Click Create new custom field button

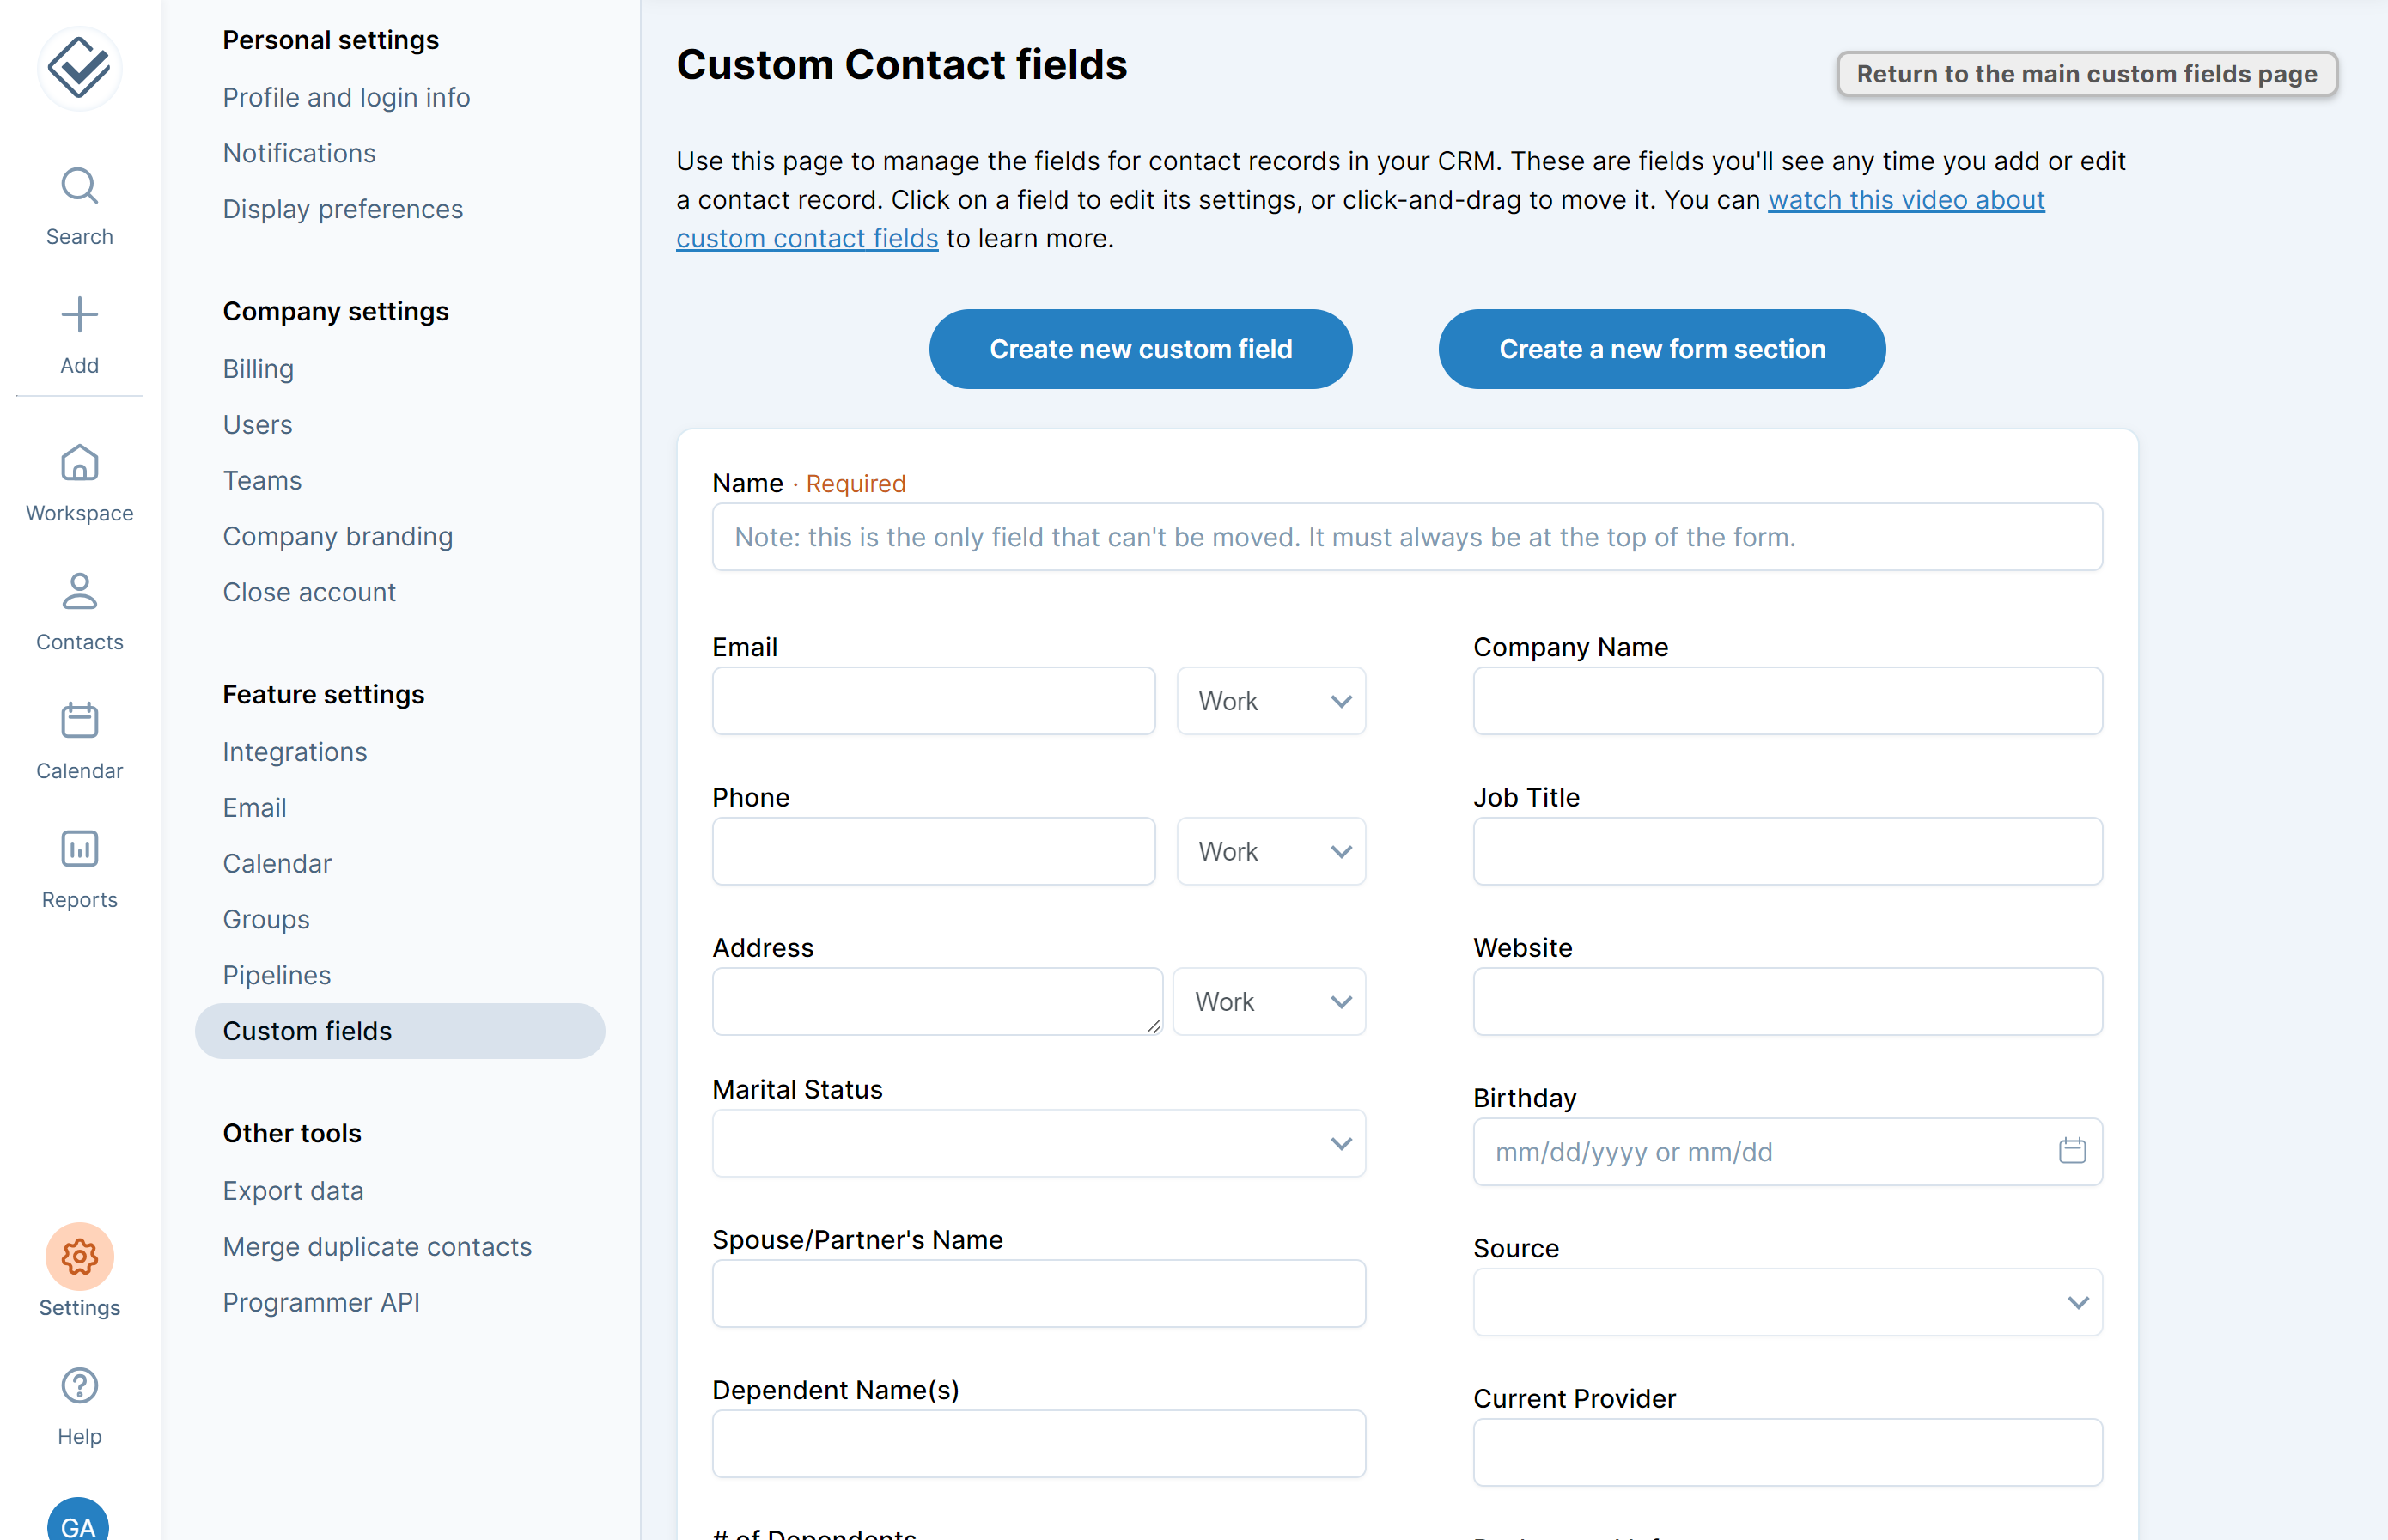pyautogui.click(x=1140, y=349)
